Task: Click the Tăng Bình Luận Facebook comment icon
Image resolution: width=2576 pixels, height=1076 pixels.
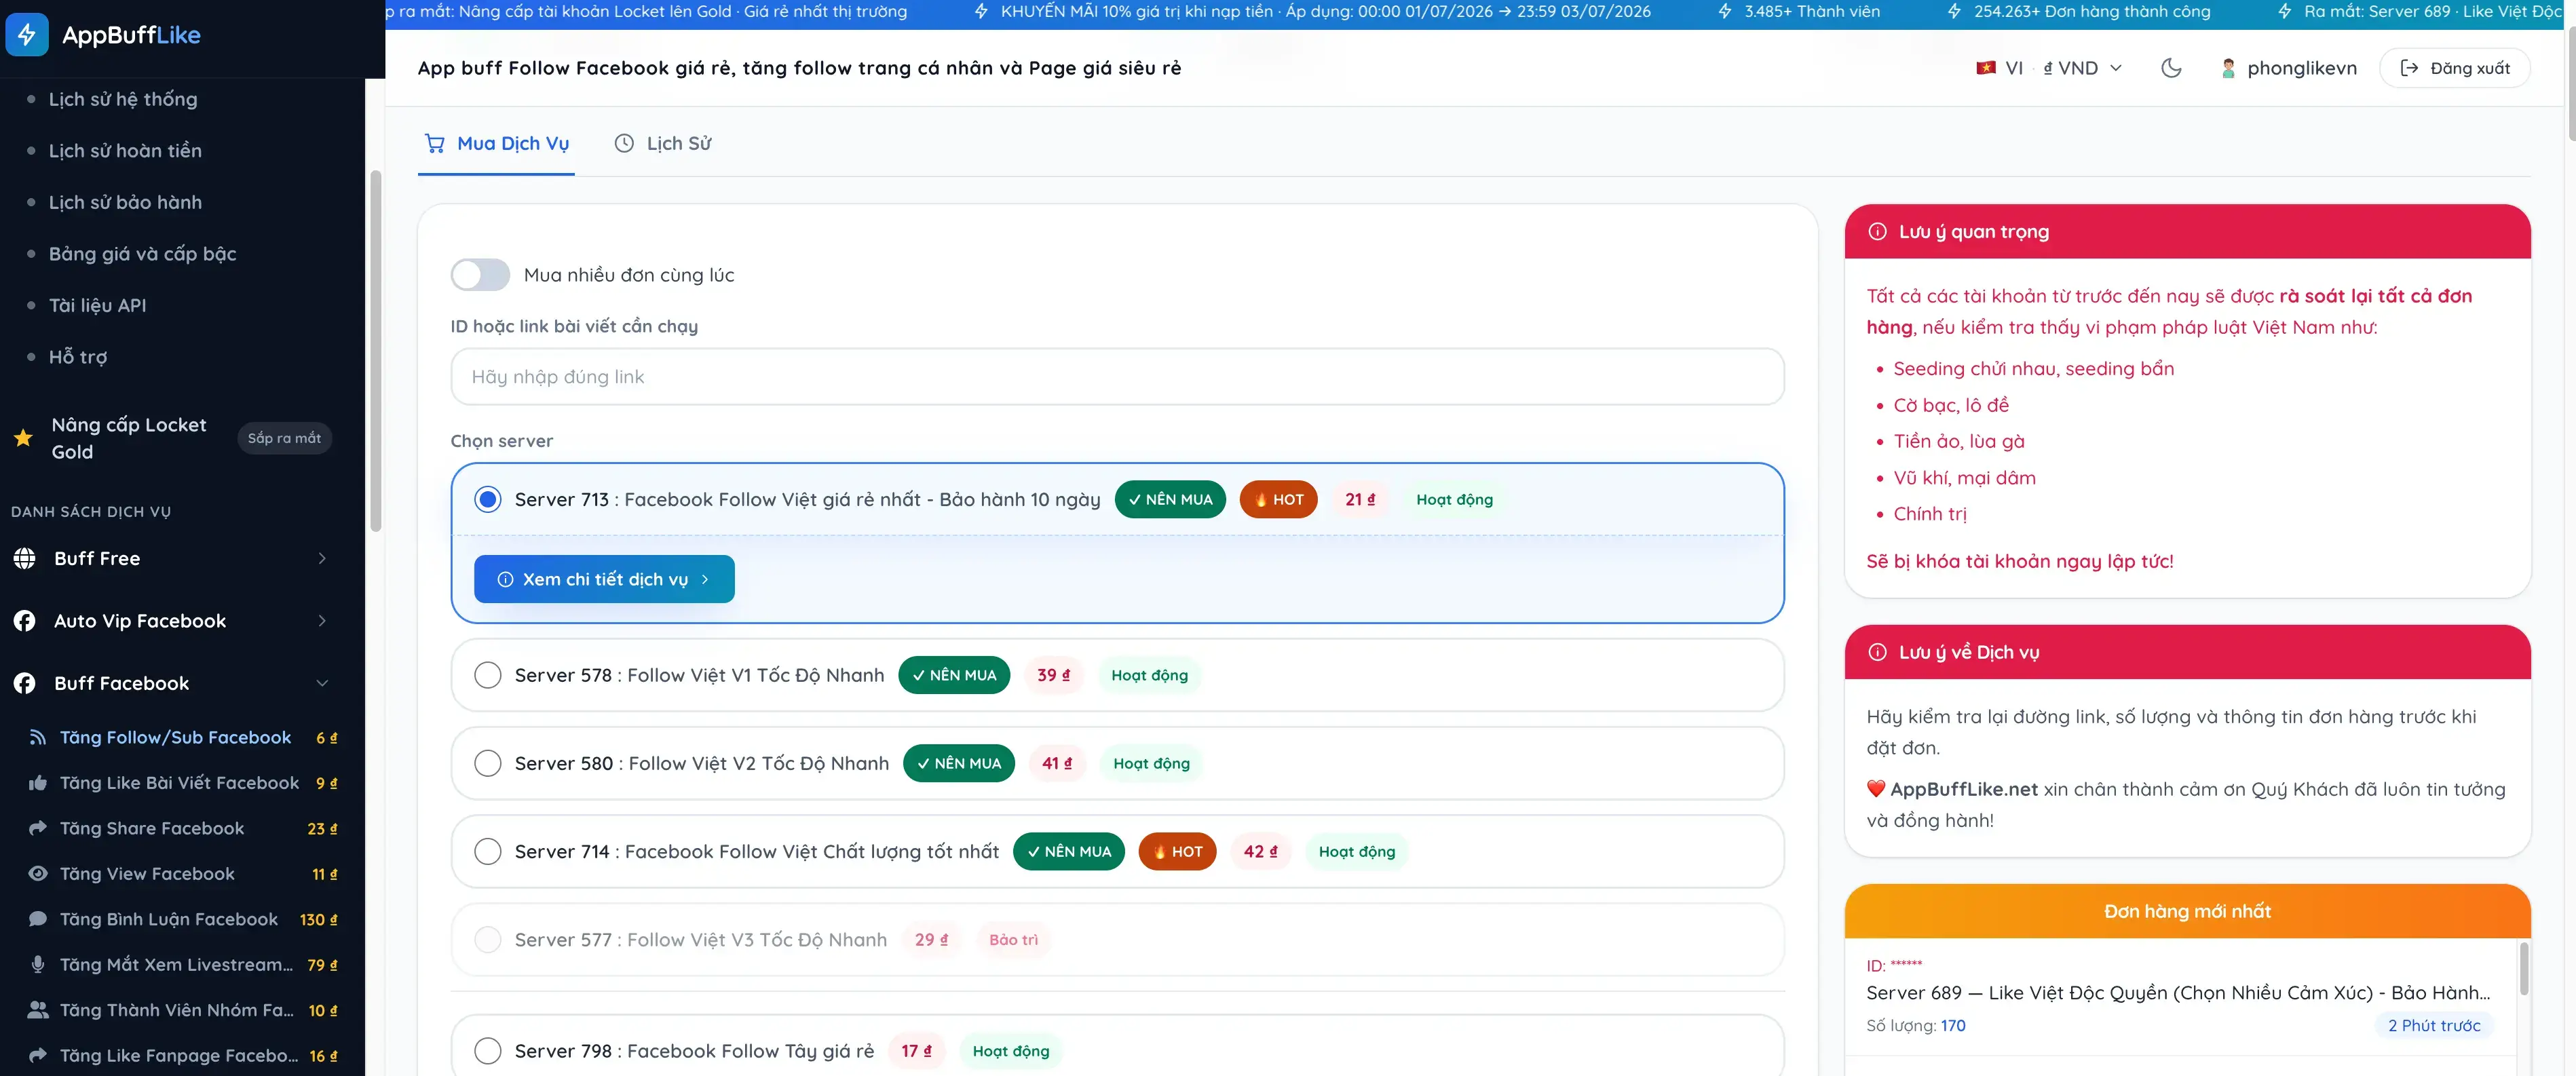Action: (38, 919)
